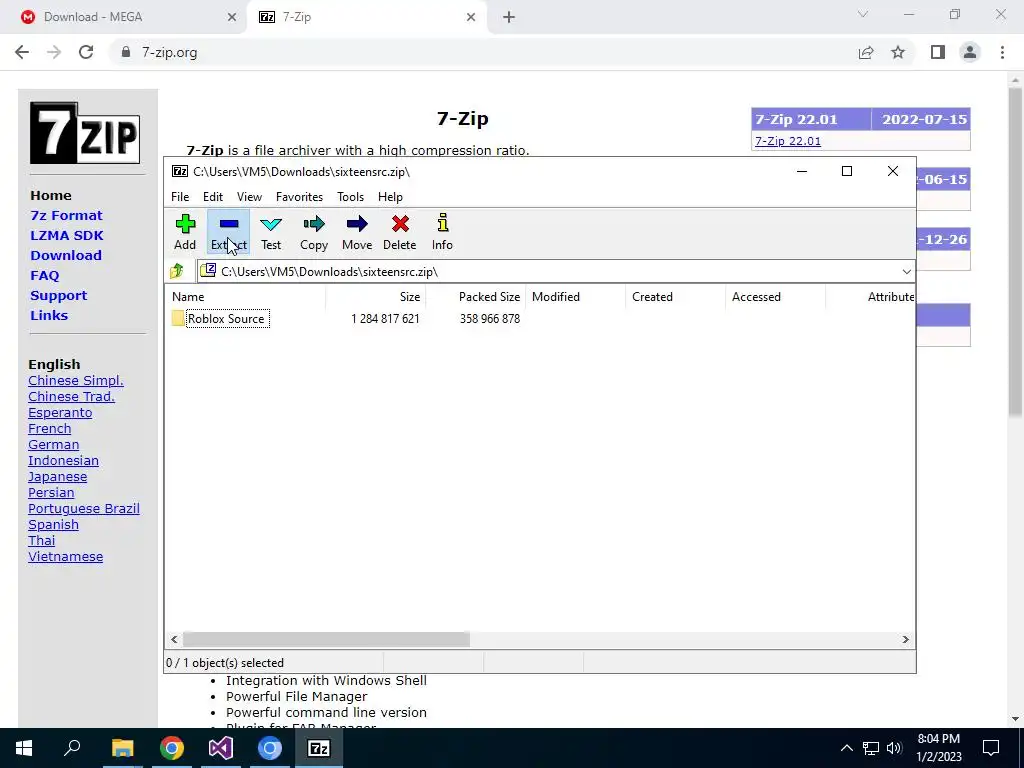Show hidden system tray icons
Screen dimensions: 1024x768
point(846,748)
